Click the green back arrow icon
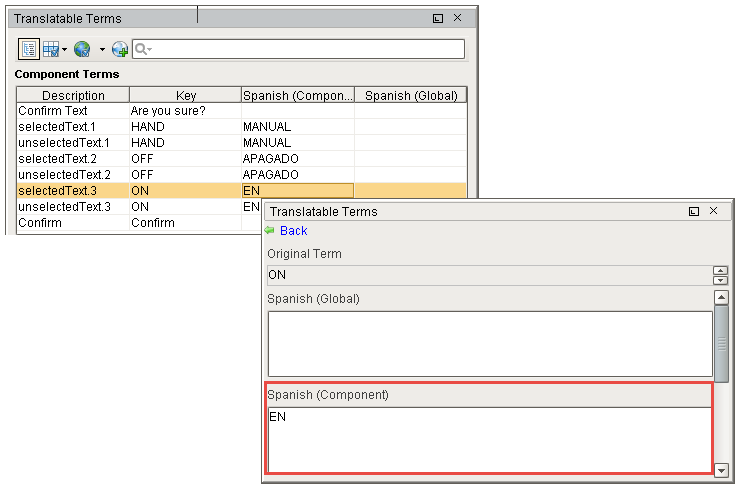The width and height of the screenshot is (740, 490). (x=269, y=230)
